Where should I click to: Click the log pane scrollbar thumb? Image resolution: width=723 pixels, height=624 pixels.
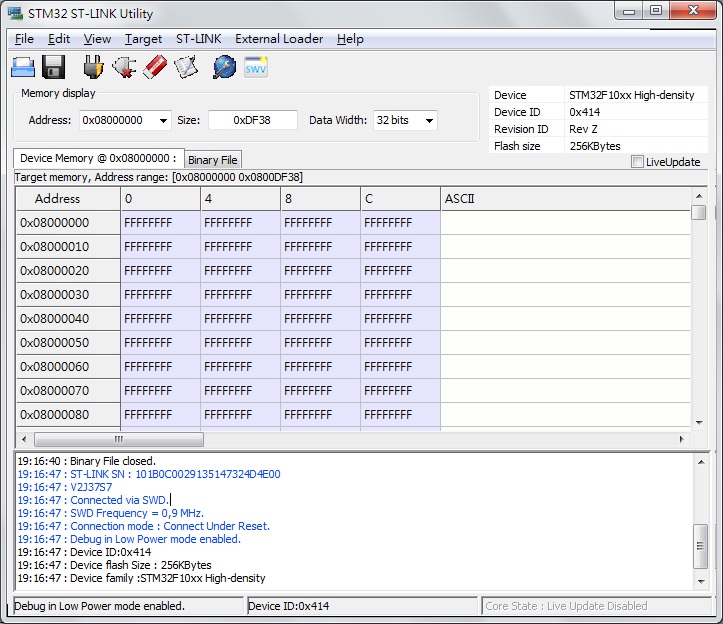tap(700, 547)
